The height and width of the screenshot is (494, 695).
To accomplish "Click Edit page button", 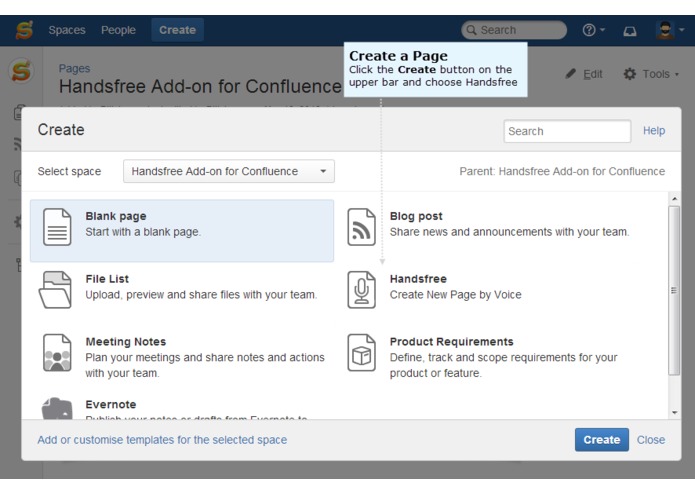I will (584, 74).
